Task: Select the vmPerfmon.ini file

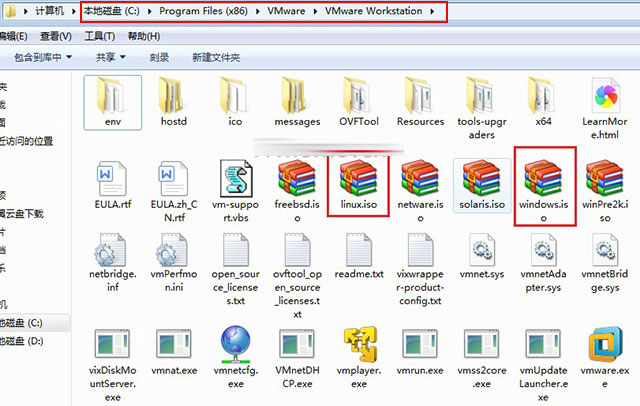Action: pyautogui.click(x=174, y=263)
